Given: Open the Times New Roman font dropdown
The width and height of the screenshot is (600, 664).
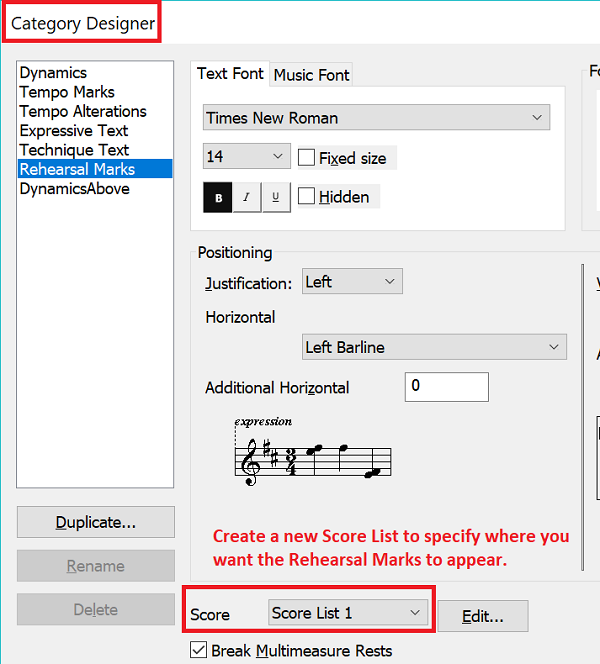Looking at the screenshot, I should tap(376, 118).
